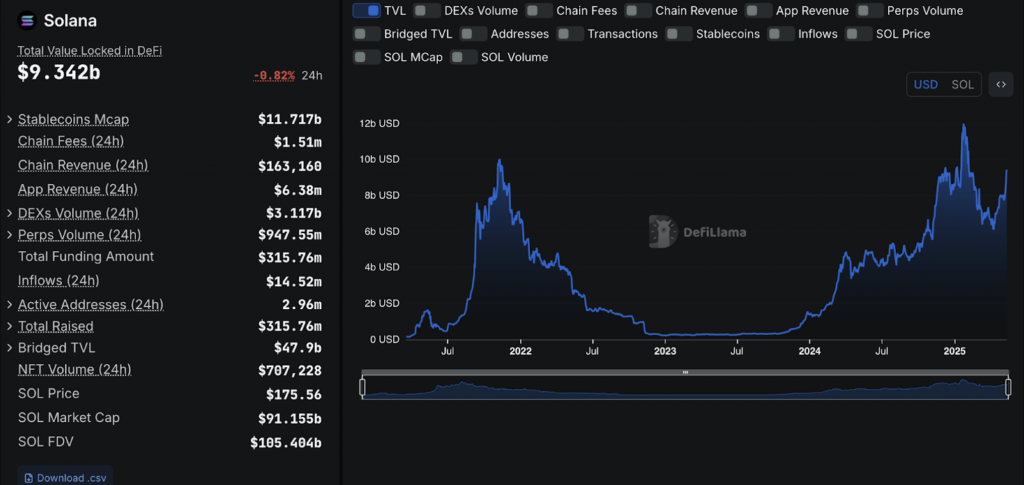
Task: Click Total Value Locked in DeFi label
Action: (x=89, y=50)
